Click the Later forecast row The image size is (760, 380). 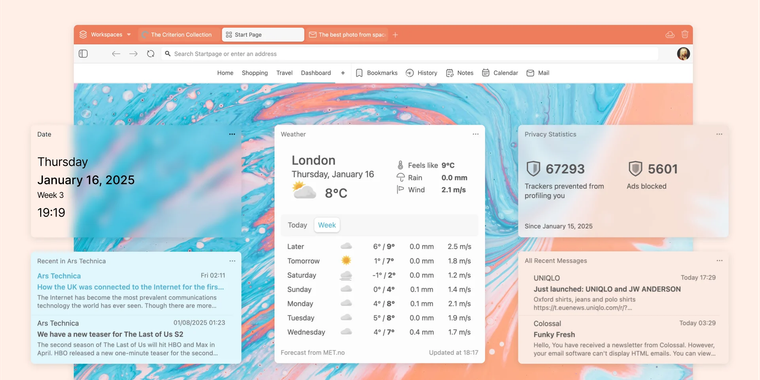(380, 246)
